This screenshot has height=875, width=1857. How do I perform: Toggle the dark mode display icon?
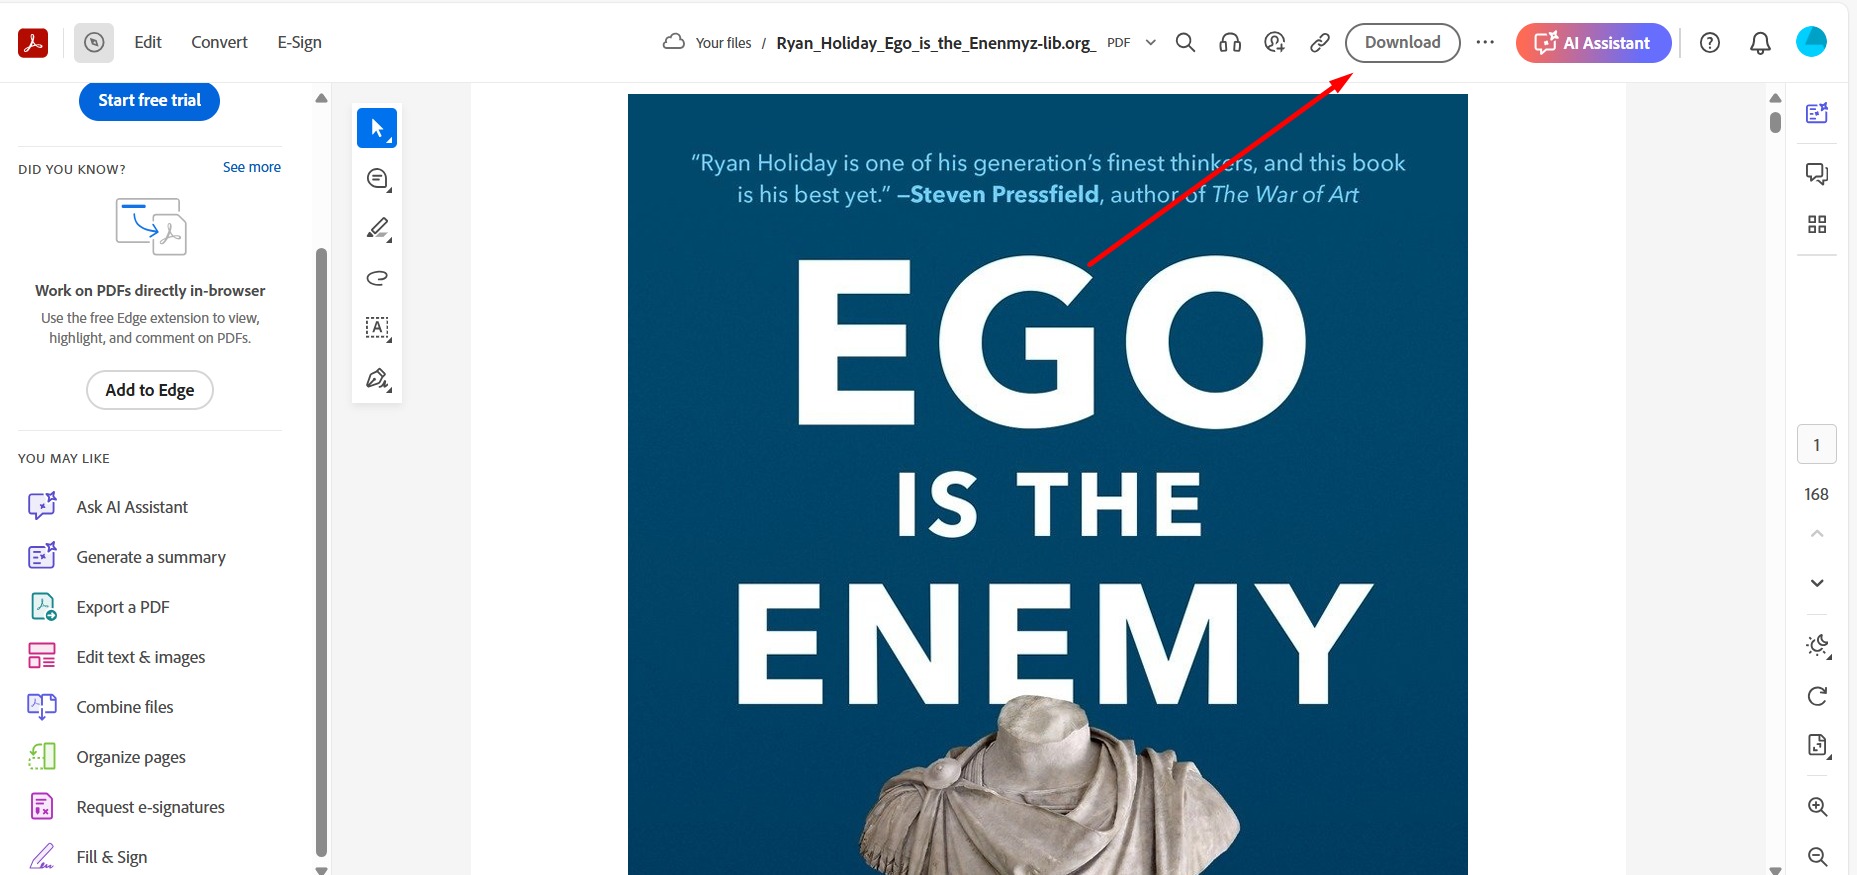(x=1817, y=646)
